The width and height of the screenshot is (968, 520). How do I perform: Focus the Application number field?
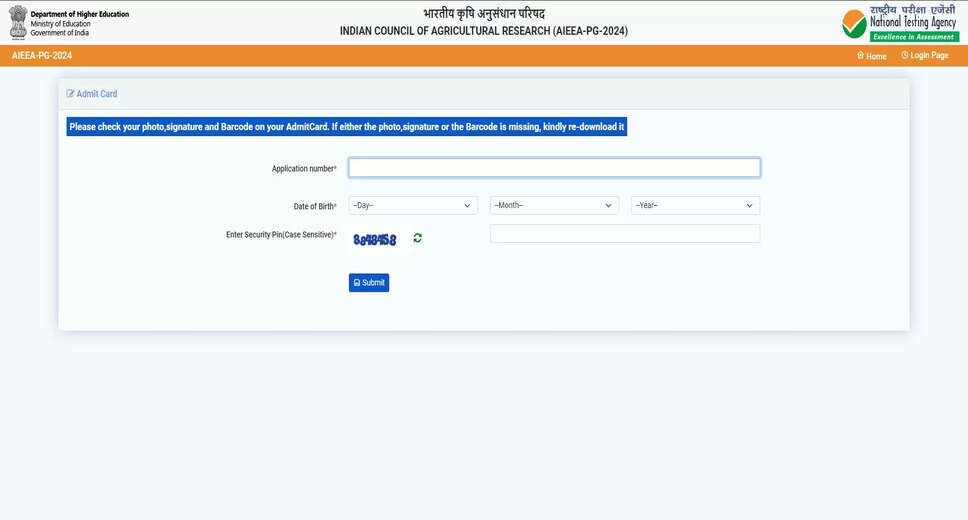click(554, 168)
